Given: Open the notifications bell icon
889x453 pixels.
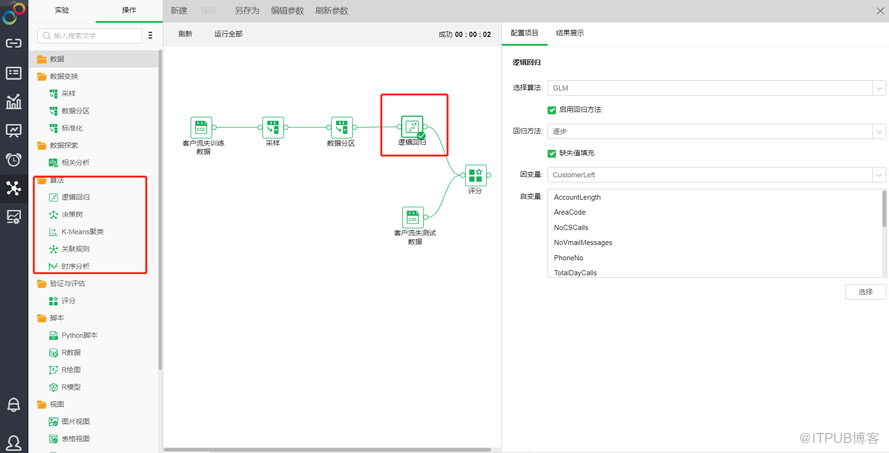Looking at the screenshot, I should (14, 405).
